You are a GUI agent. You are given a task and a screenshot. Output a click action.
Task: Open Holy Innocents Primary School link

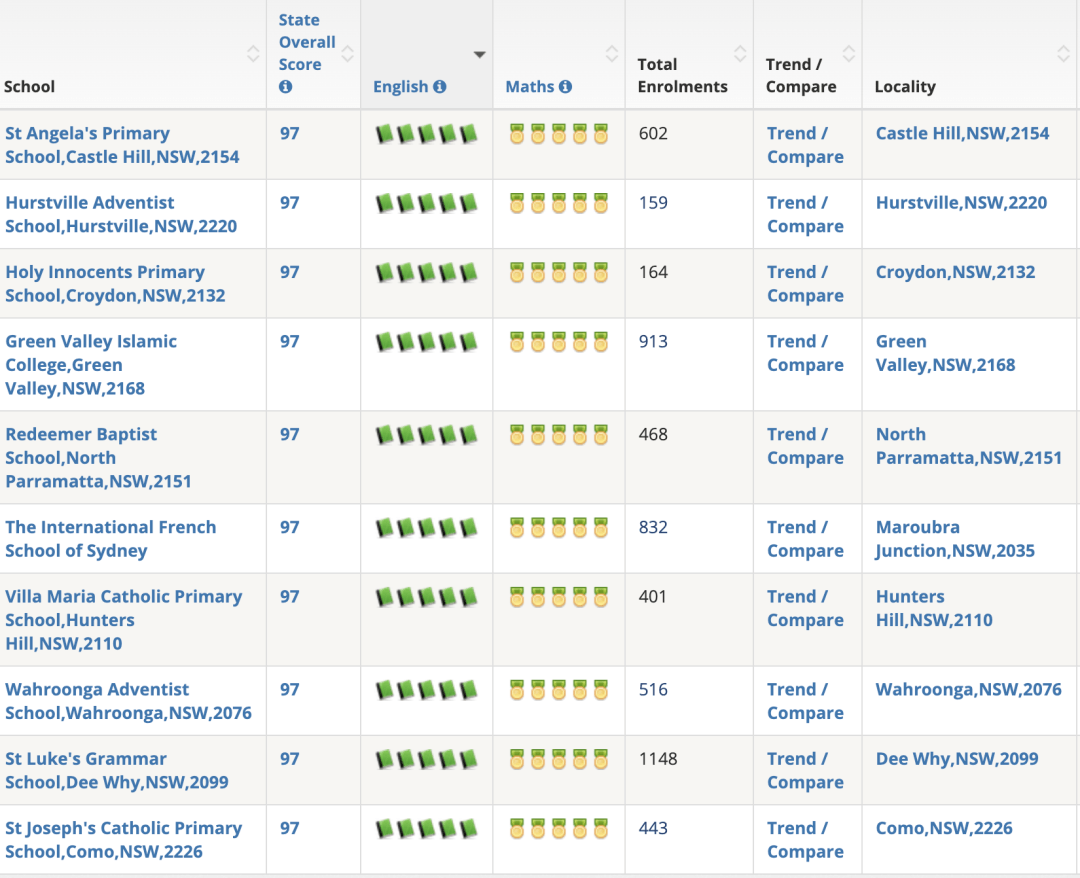tap(115, 284)
